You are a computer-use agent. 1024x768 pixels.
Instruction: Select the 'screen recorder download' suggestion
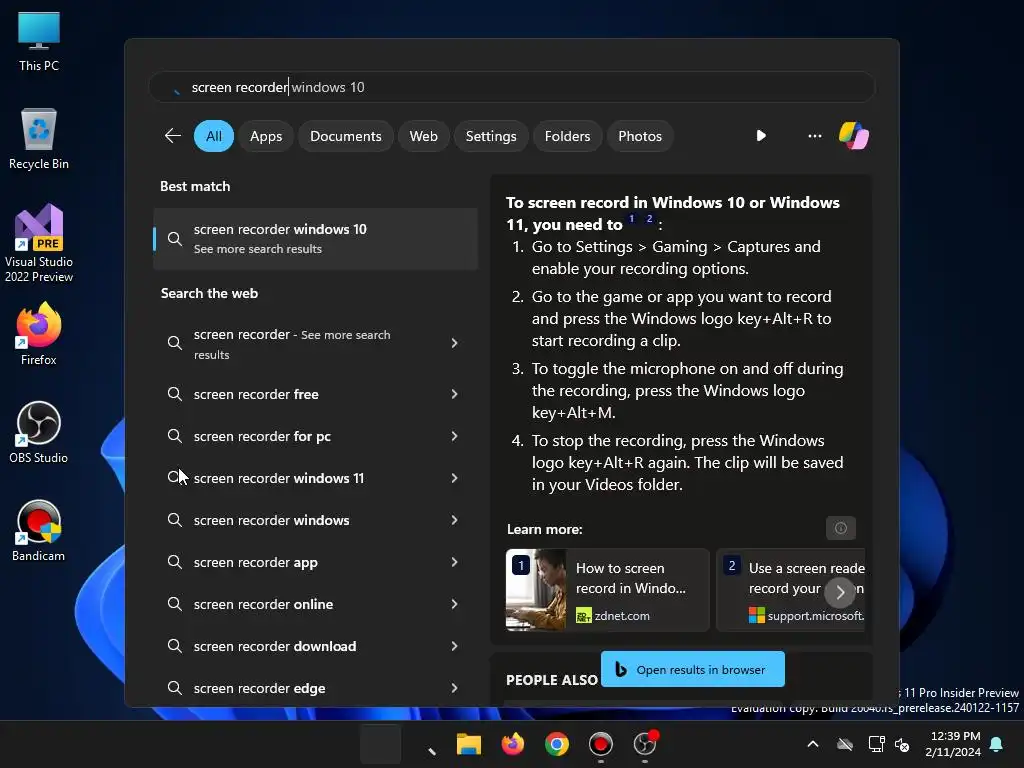pyautogui.click(x=315, y=646)
